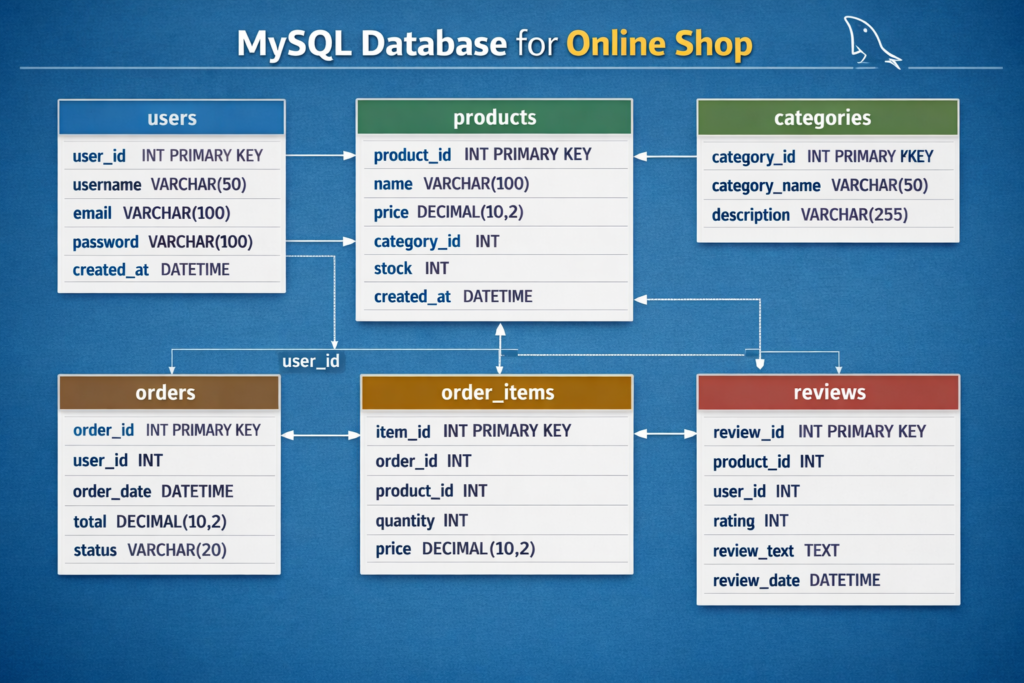
Task: Select the brown orders table header
Action: (x=168, y=392)
